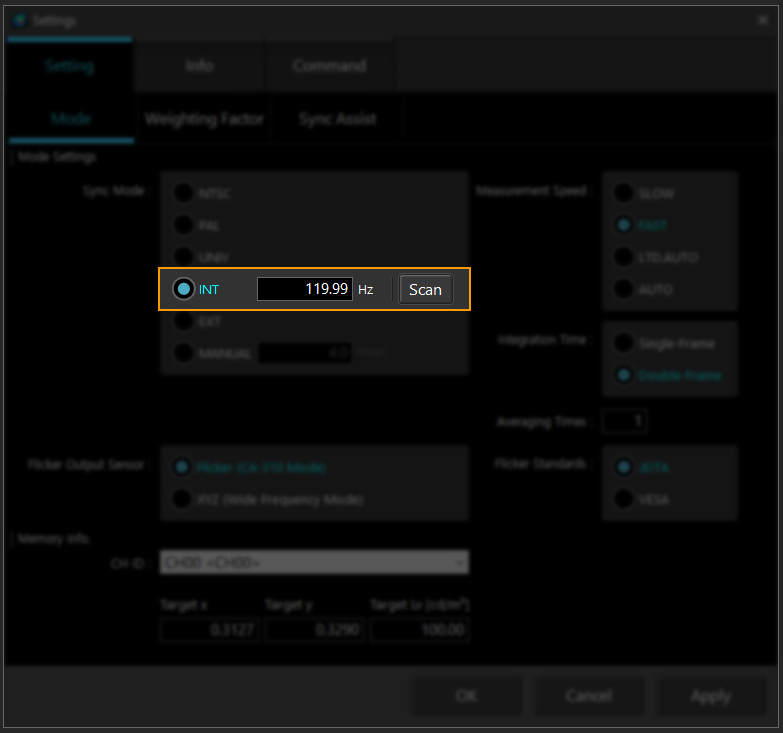Open the Command tab
This screenshot has width=783, height=733.
(x=329, y=66)
